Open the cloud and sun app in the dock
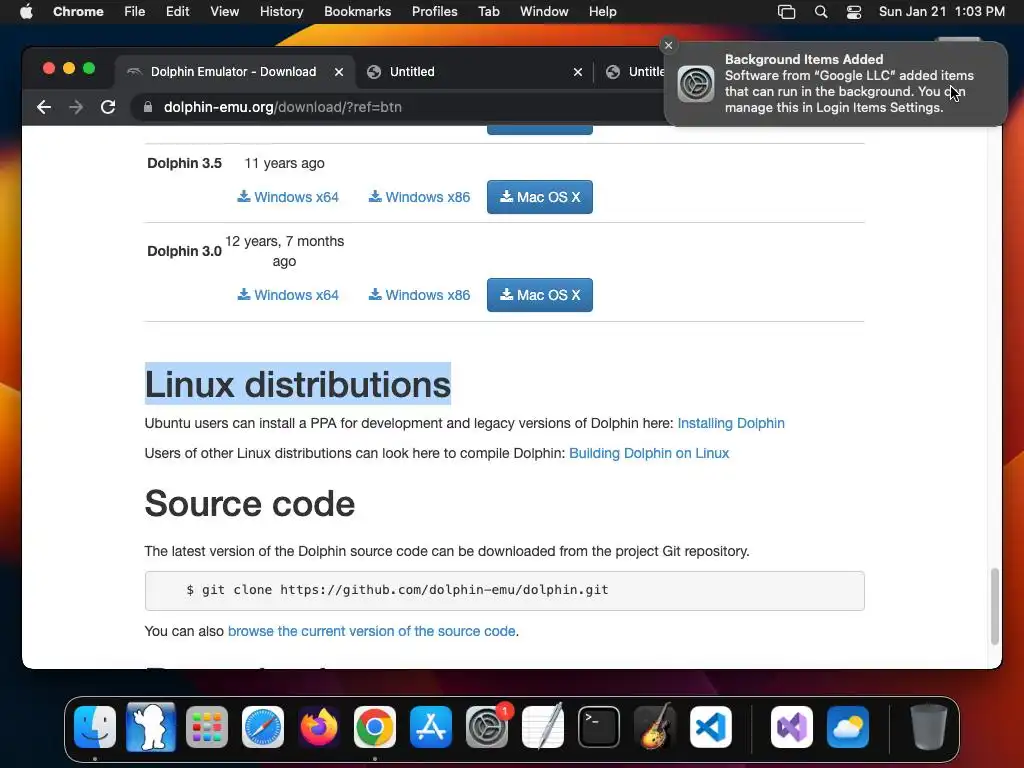Image resolution: width=1024 pixels, height=768 pixels. coord(848,727)
